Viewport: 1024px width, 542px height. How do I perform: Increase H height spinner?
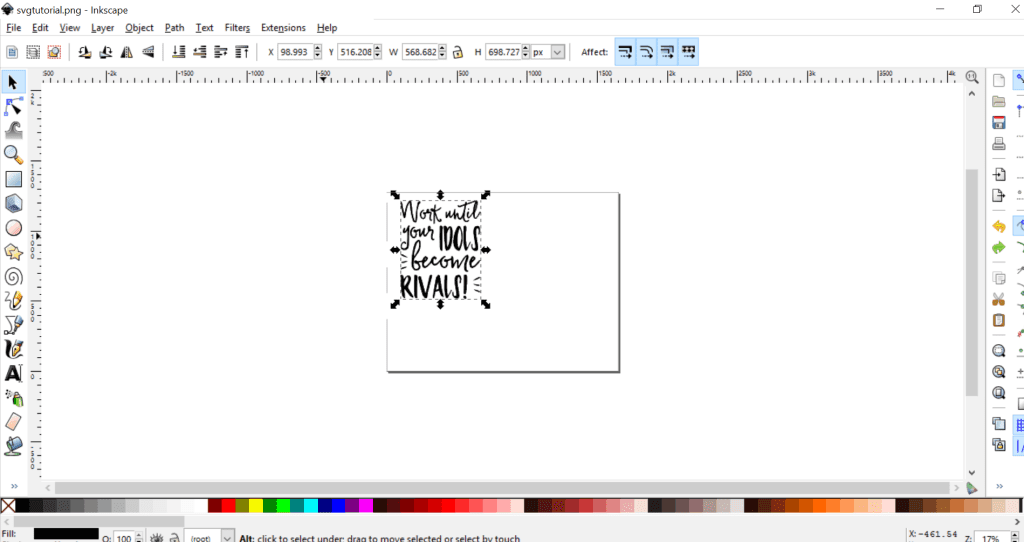[x=526, y=48]
